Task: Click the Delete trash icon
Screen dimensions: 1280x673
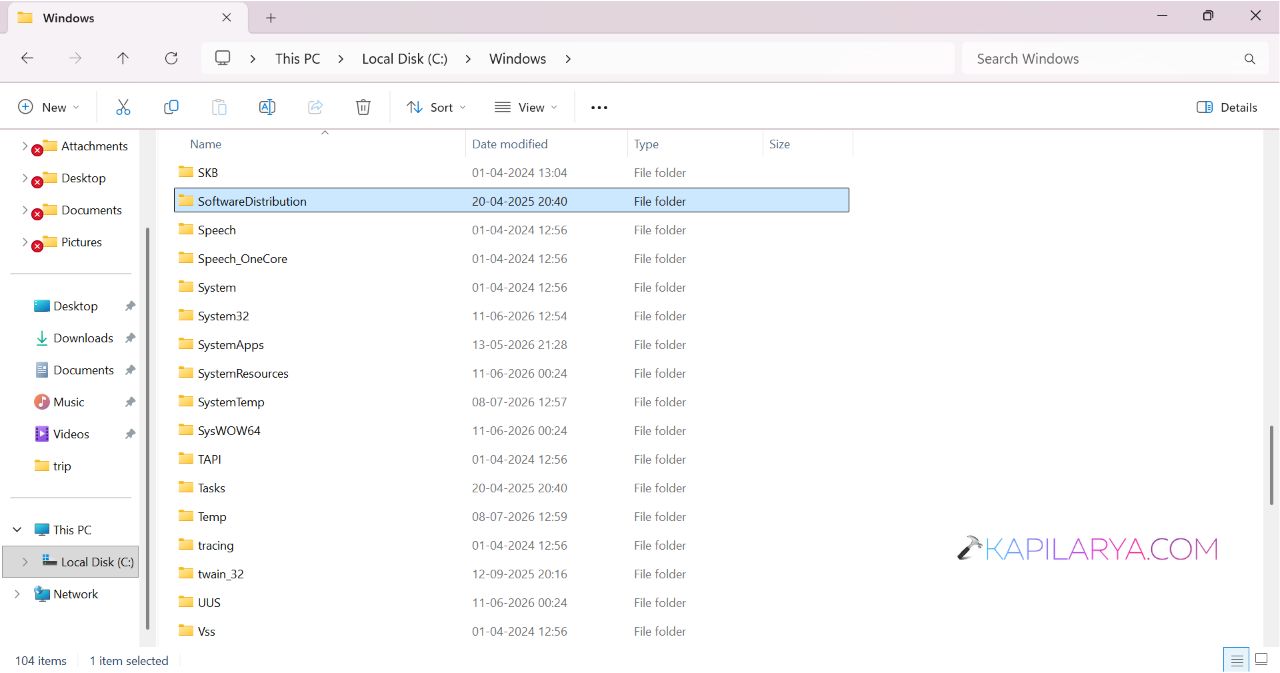Action: [363, 107]
